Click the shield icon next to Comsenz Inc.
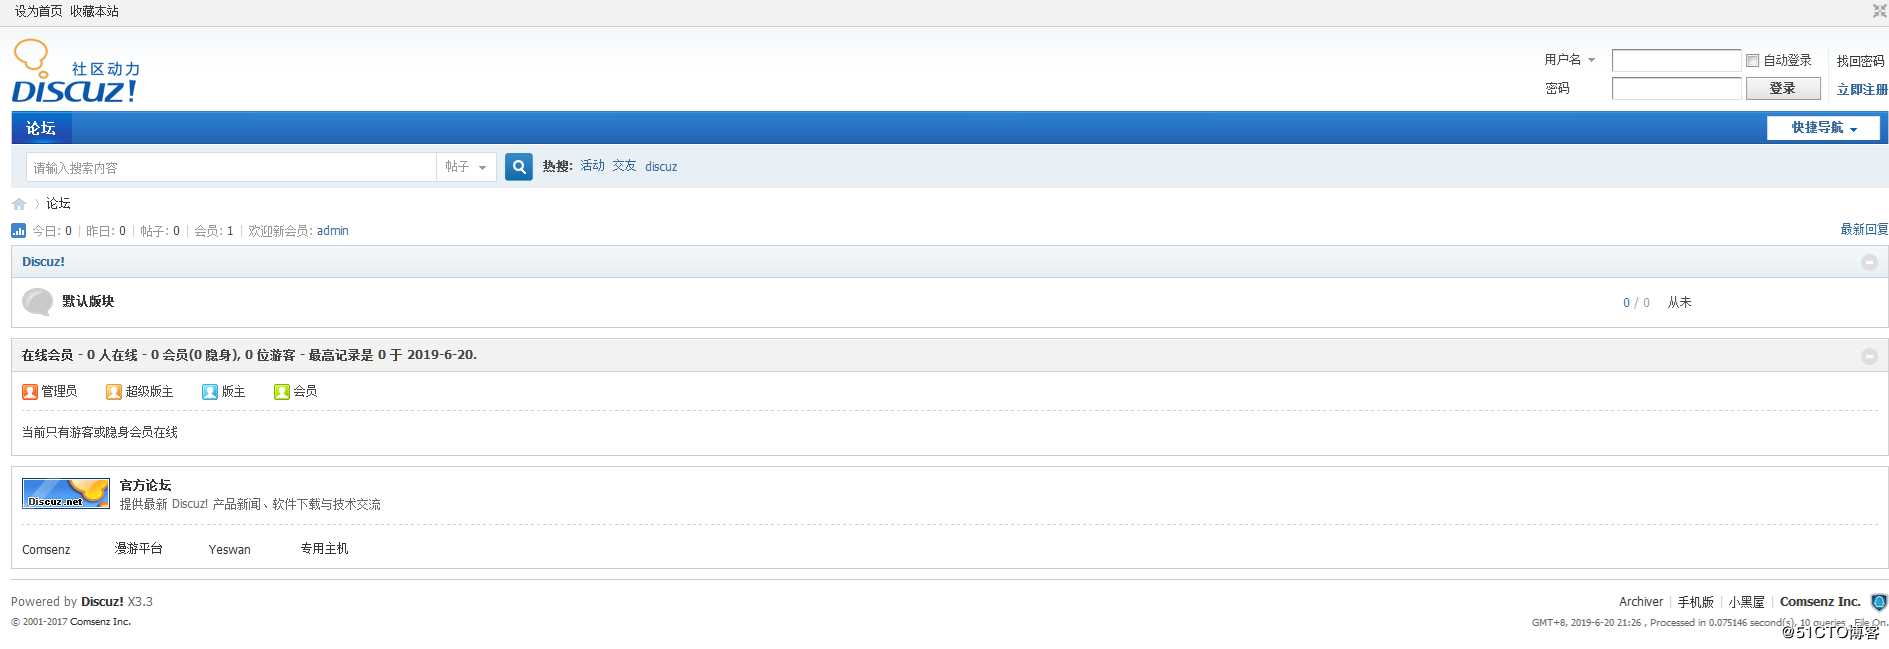Image resolution: width=1889 pixels, height=649 pixels. [x=1879, y=602]
